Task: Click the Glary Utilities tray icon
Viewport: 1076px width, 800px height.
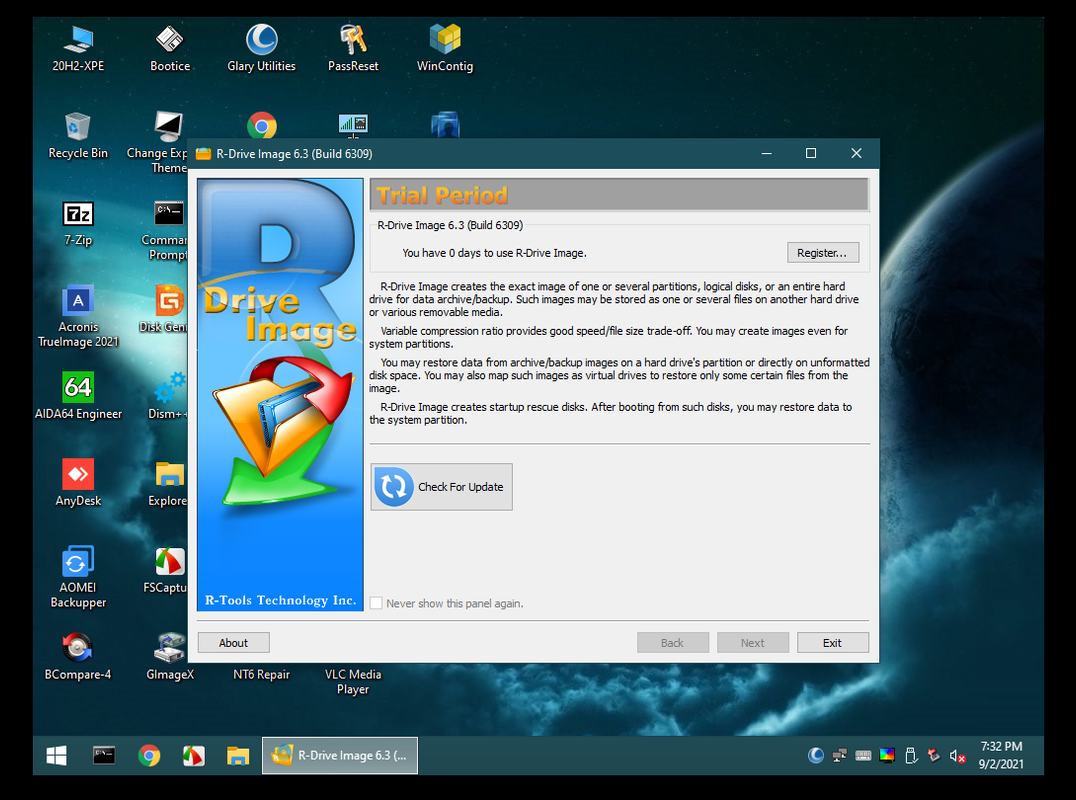Action: [x=815, y=755]
